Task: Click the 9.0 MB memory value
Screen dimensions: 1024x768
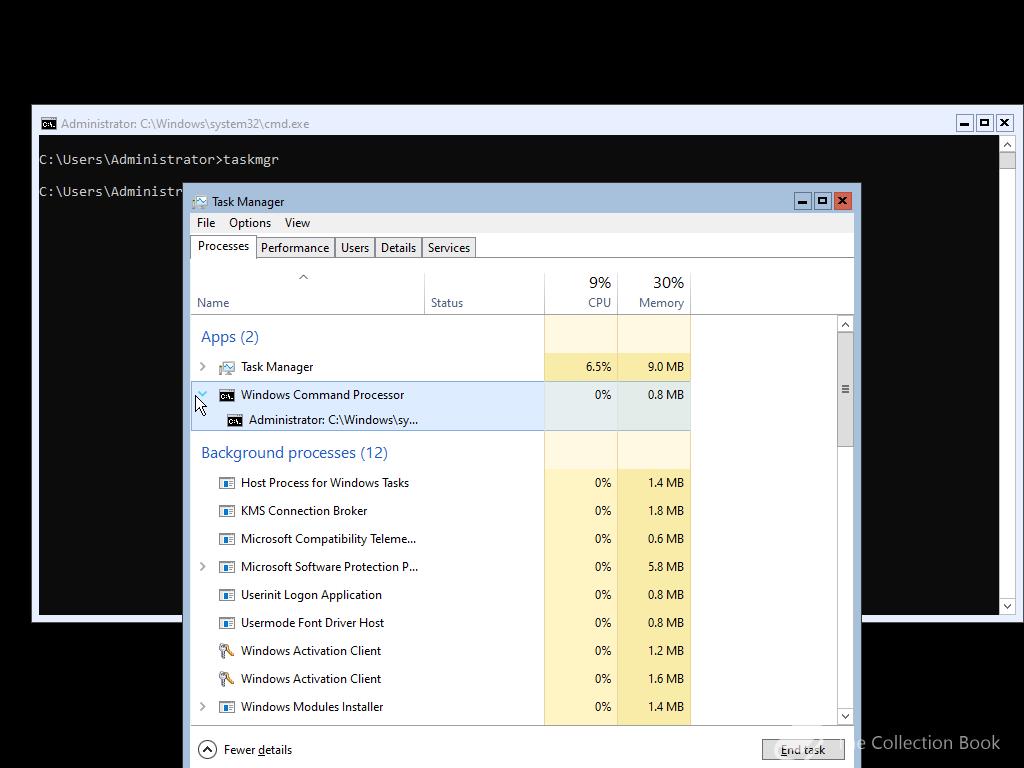Action: (665, 368)
